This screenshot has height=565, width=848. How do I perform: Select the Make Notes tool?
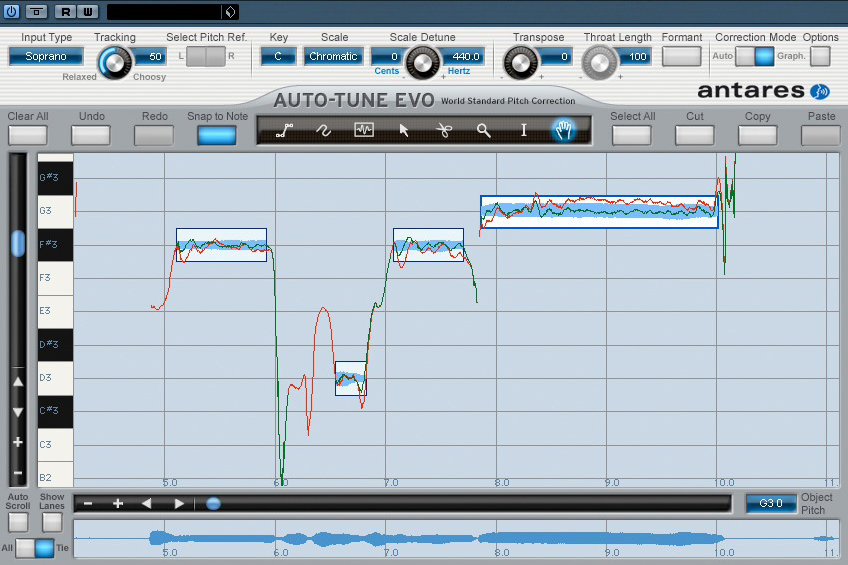(x=363, y=130)
